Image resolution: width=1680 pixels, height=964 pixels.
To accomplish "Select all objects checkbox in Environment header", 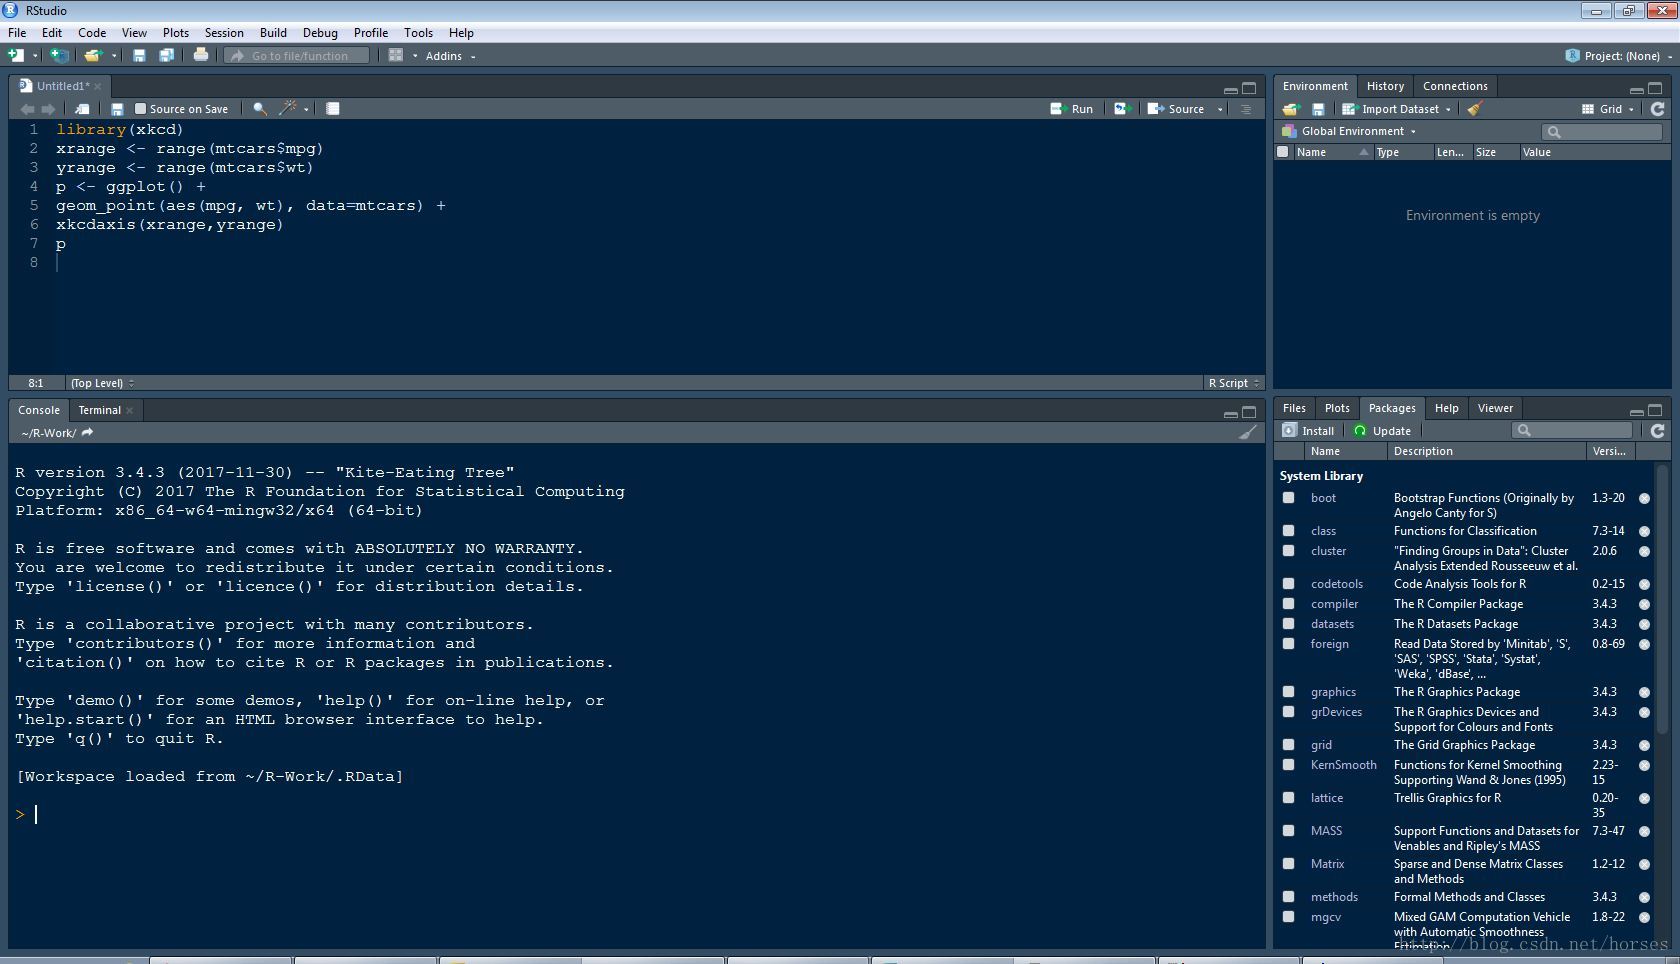I will click(x=1283, y=152).
